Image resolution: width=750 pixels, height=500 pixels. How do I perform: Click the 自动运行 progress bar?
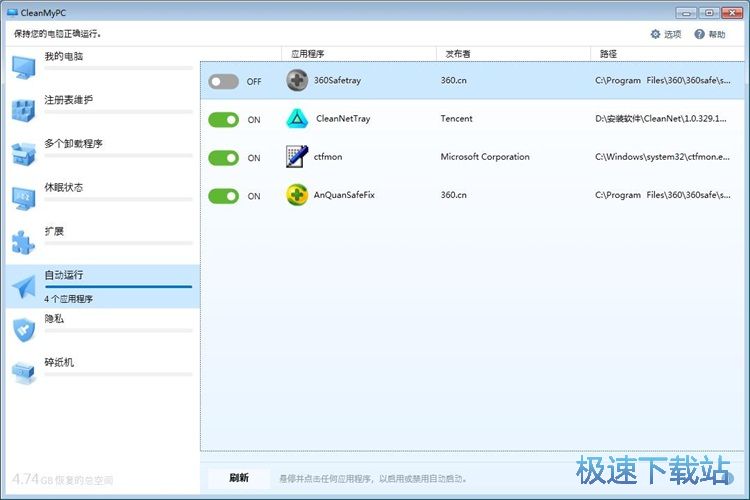click(118, 287)
